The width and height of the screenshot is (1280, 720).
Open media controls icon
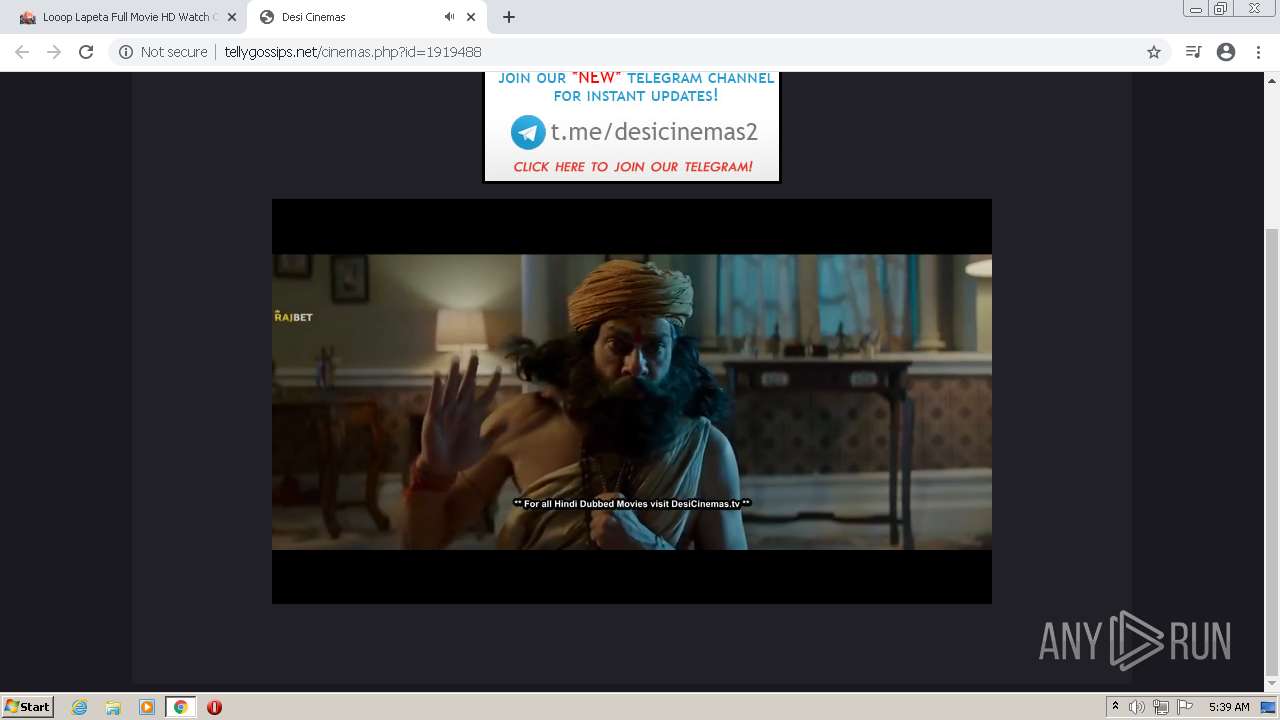click(1193, 52)
